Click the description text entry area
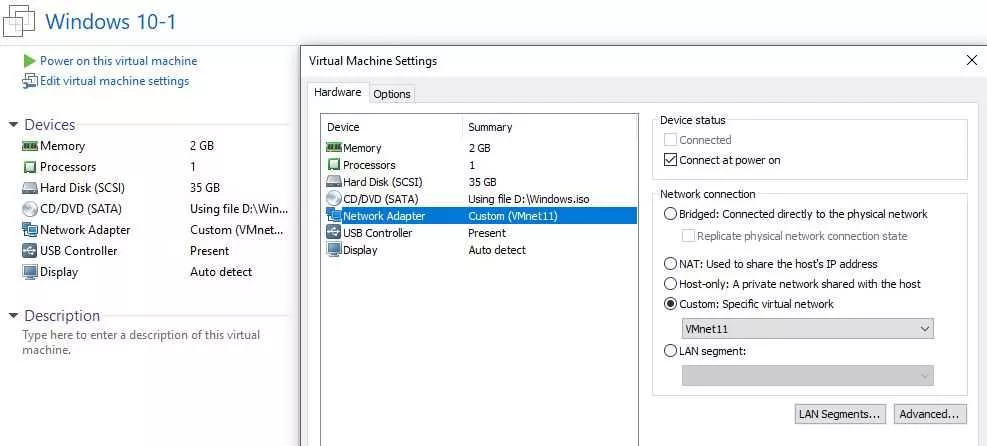Screen dimensions: 987x446 point(141,342)
